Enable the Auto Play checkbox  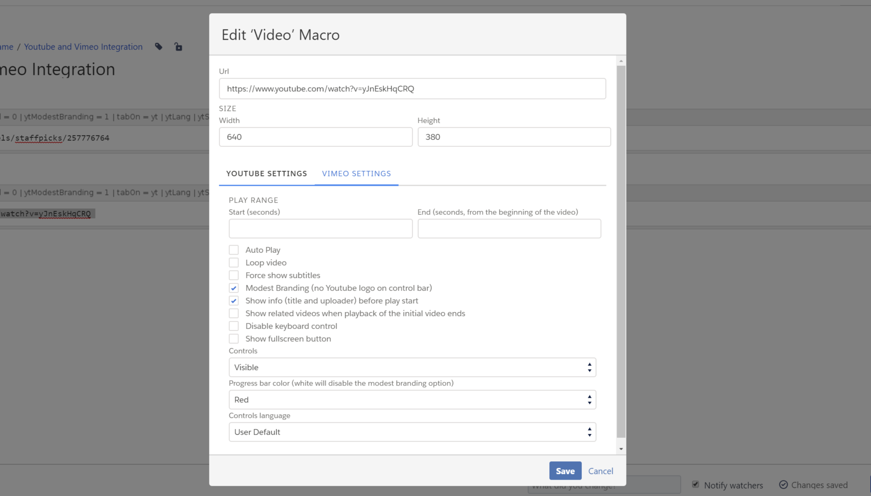pyautogui.click(x=234, y=250)
